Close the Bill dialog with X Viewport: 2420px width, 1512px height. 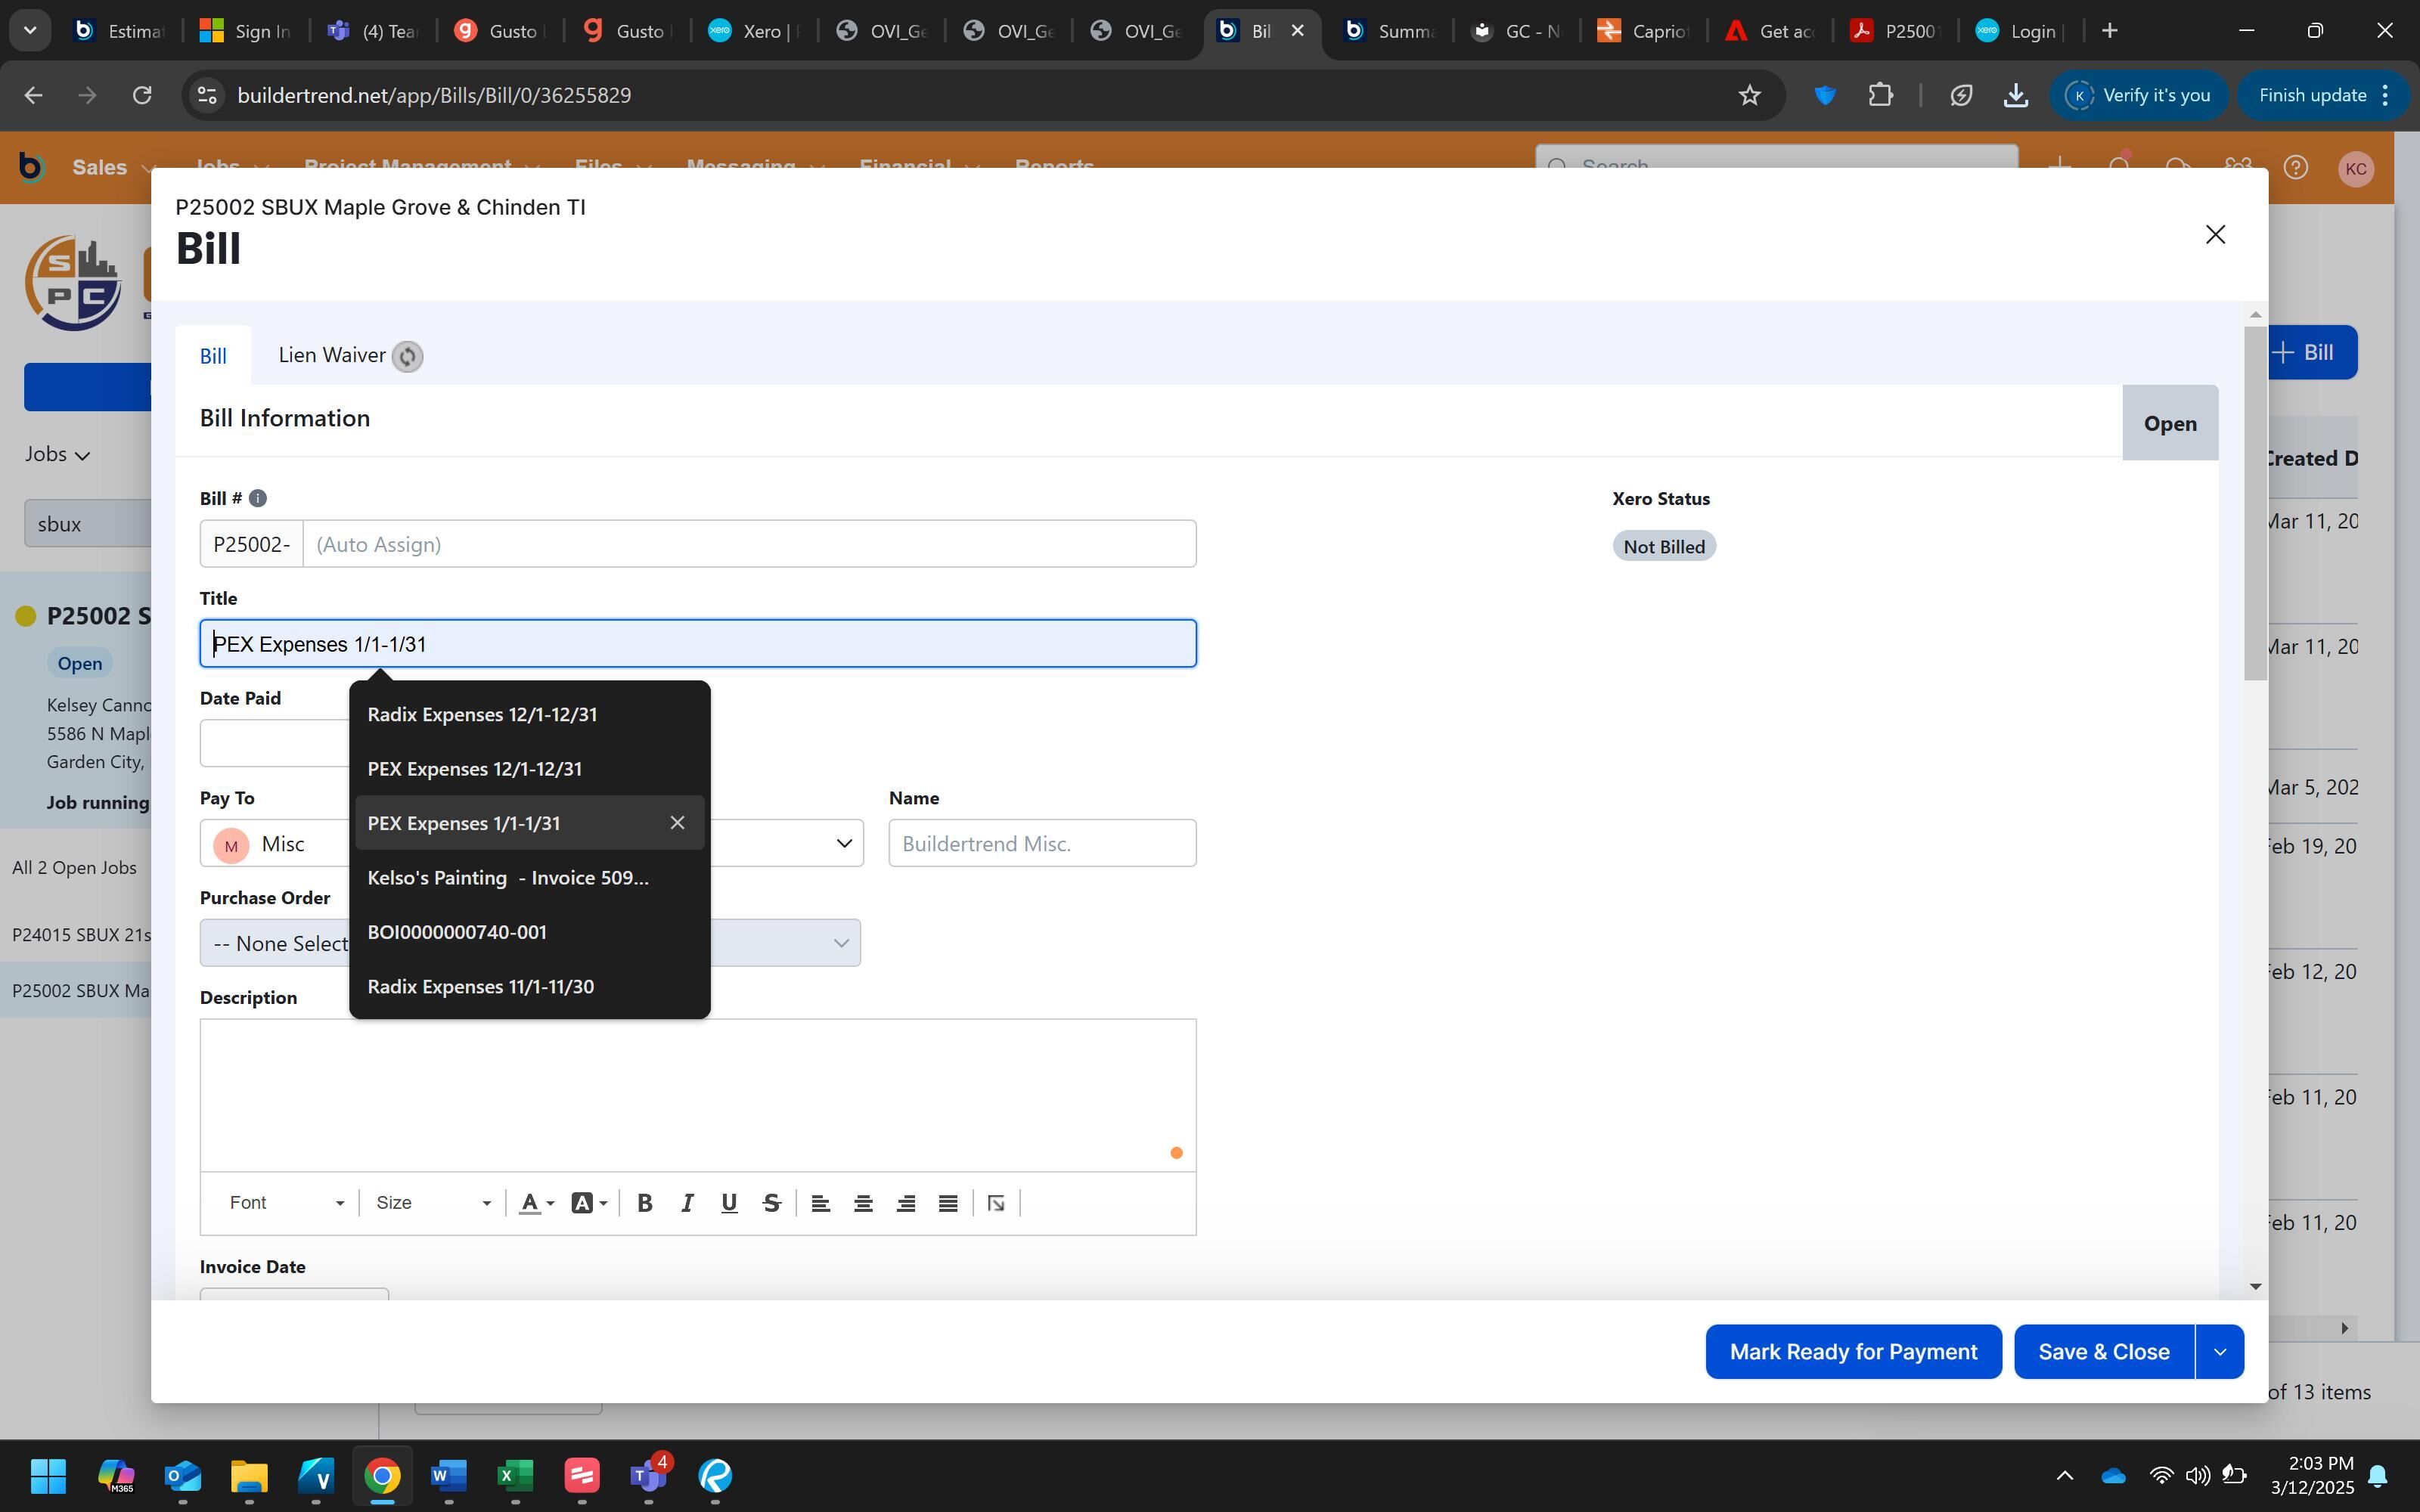tap(2215, 234)
